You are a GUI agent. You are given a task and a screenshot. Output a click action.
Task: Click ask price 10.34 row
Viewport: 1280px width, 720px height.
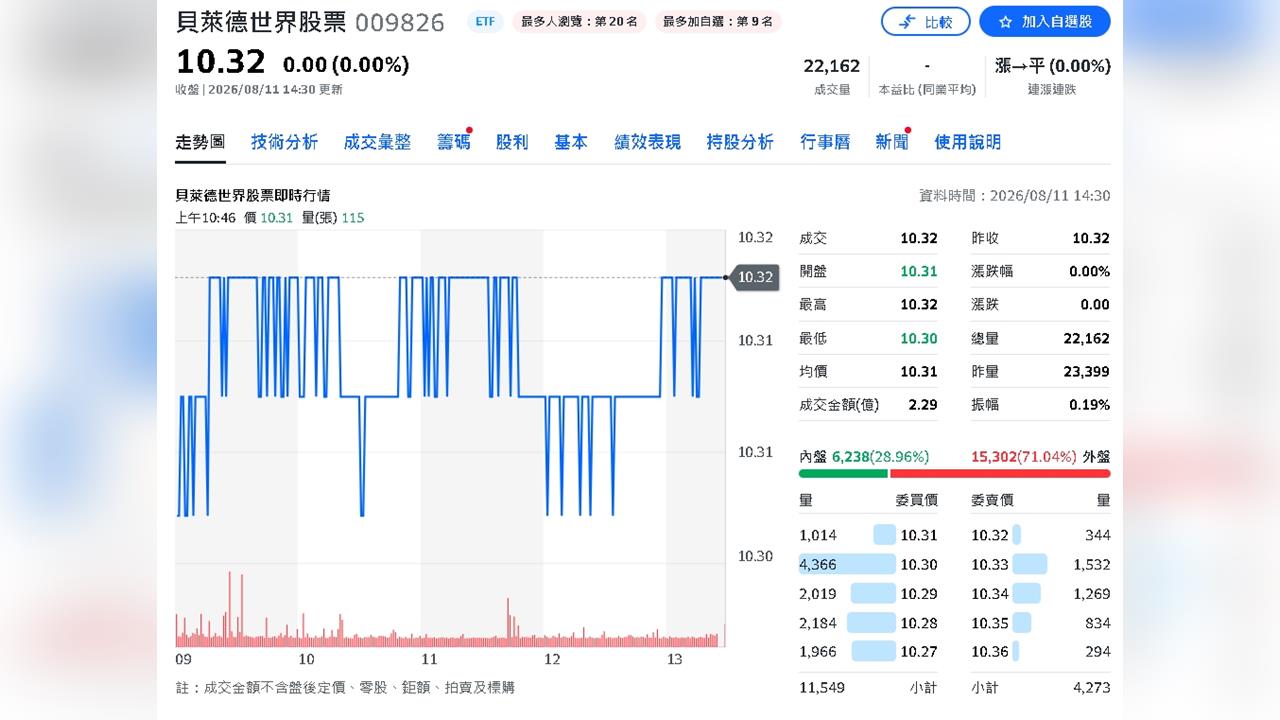point(1040,593)
